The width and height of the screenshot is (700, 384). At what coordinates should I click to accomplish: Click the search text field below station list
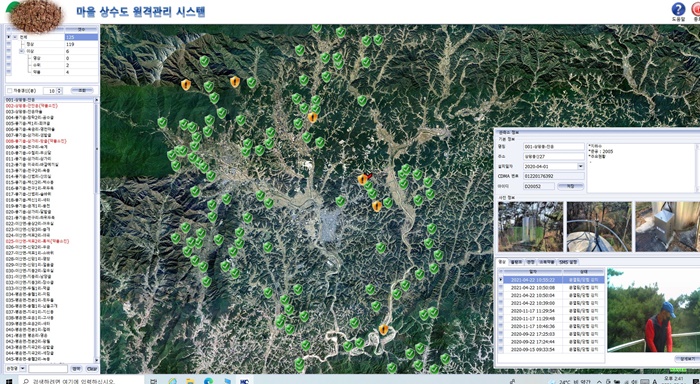click(48, 369)
